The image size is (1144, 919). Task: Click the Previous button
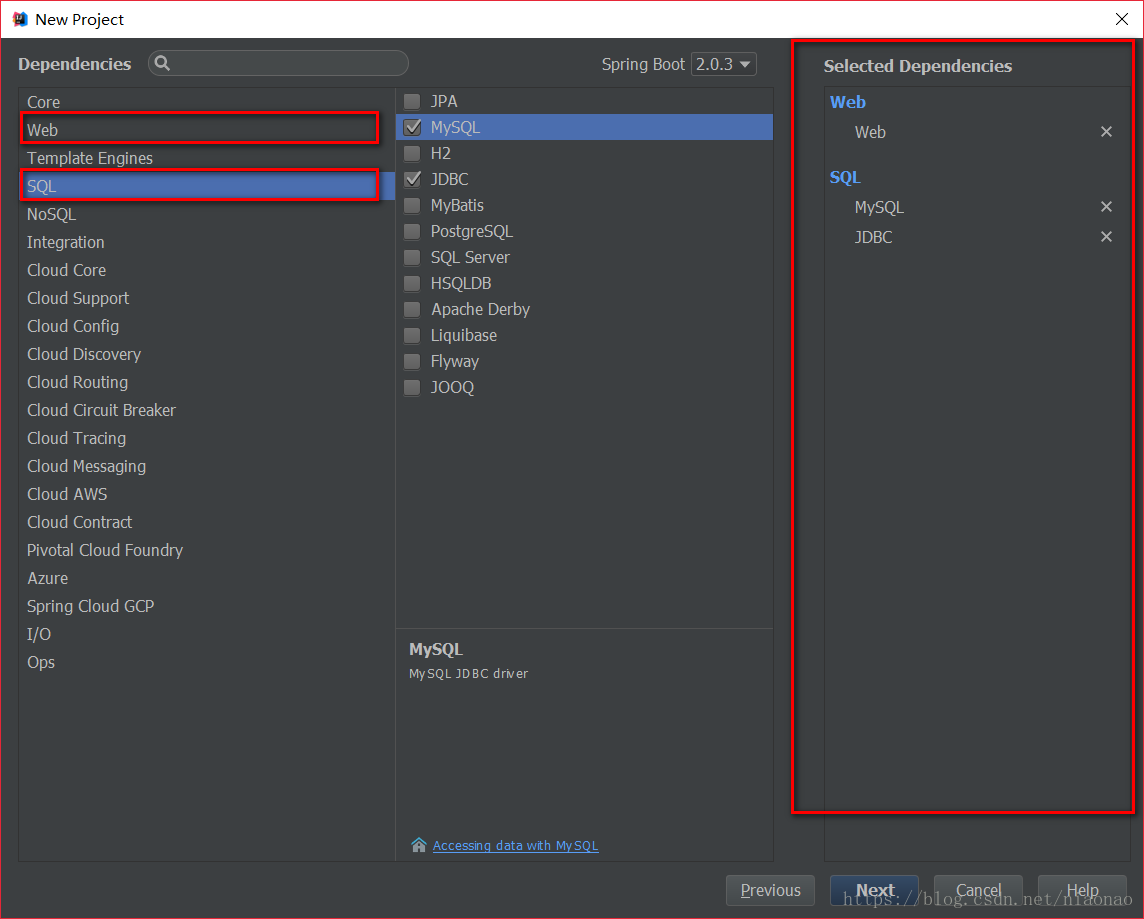point(770,890)
